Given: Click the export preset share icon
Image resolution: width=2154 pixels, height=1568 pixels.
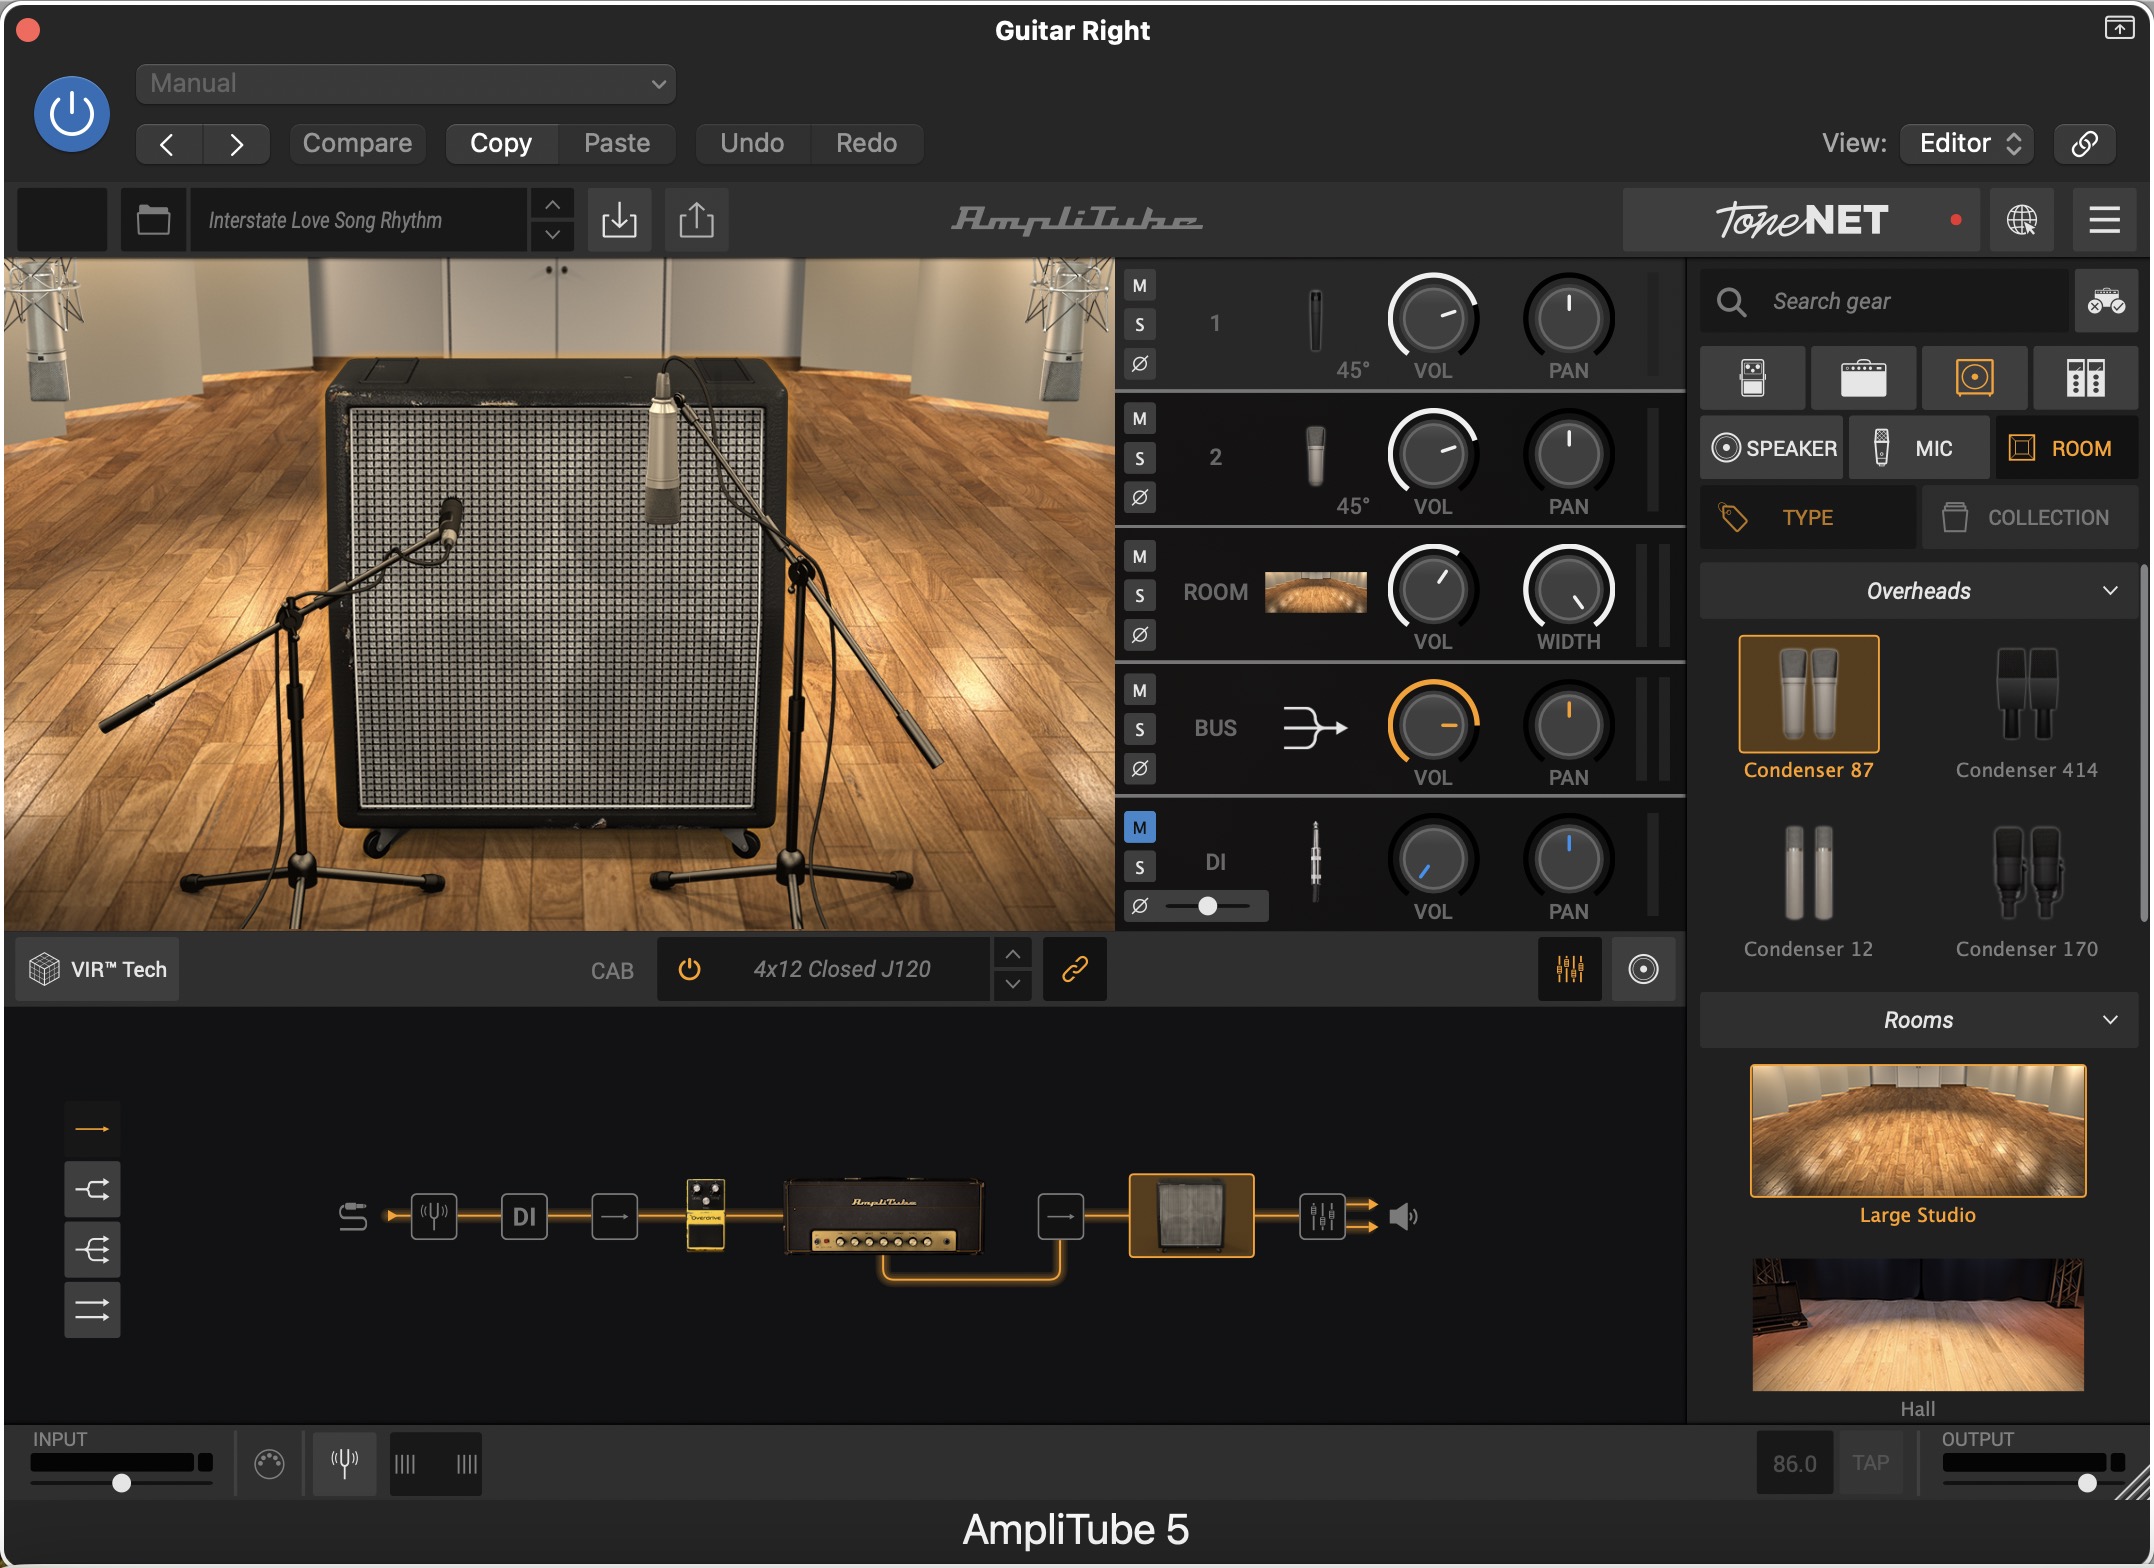Looking at the screenshot, I should pyautogui.click(x=696, y=219).
